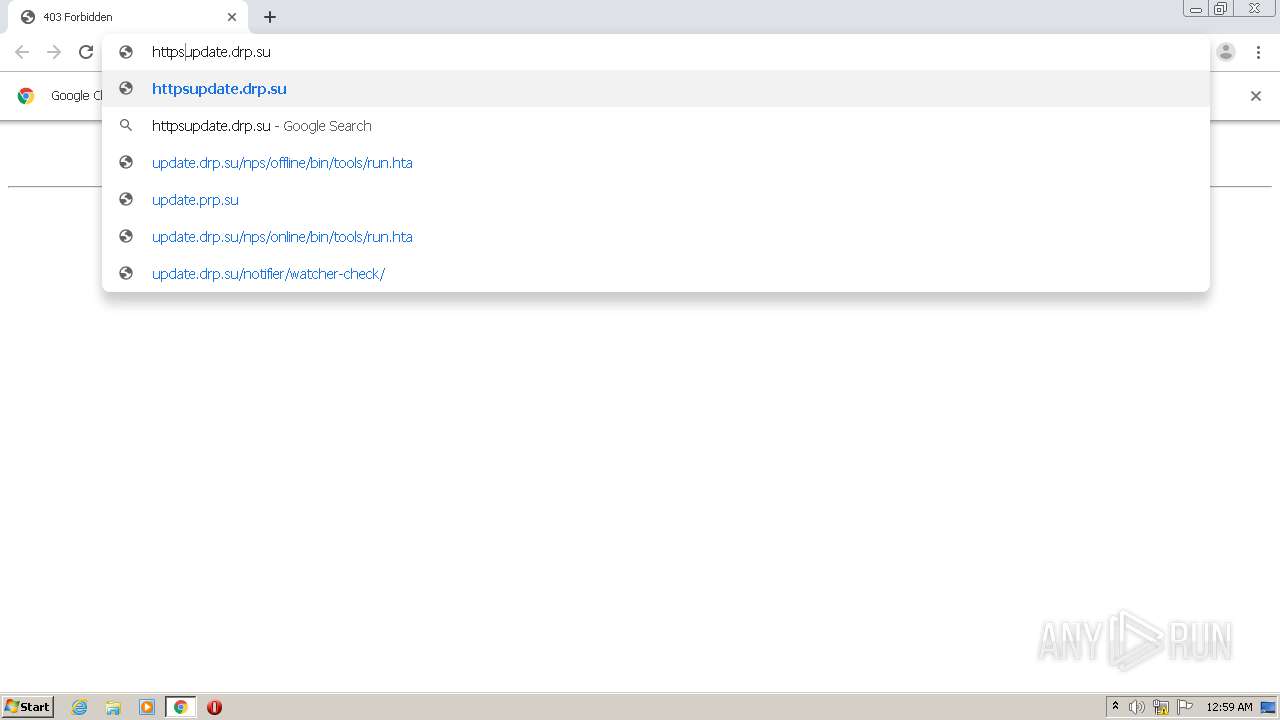Click the red Opera taskbar icon
The image size is (1280, 720).
click(x=214, y=707)
